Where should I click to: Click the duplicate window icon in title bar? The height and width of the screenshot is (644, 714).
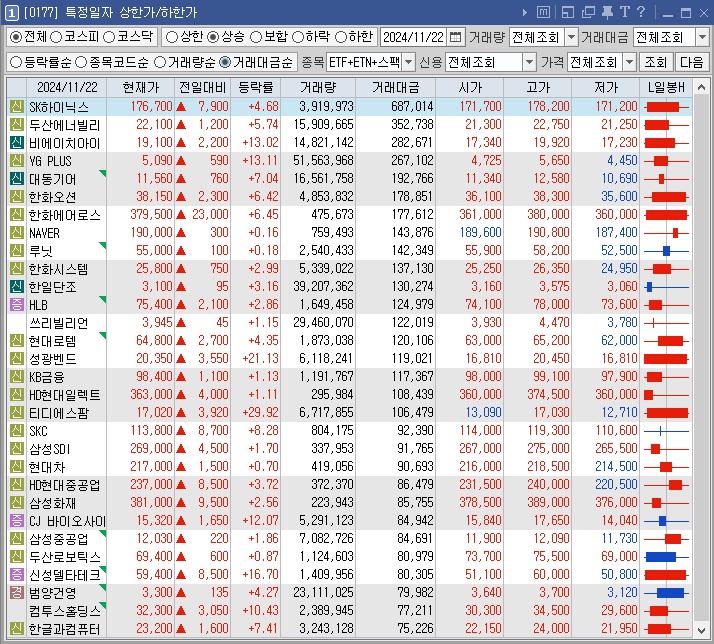pos(588,12)
